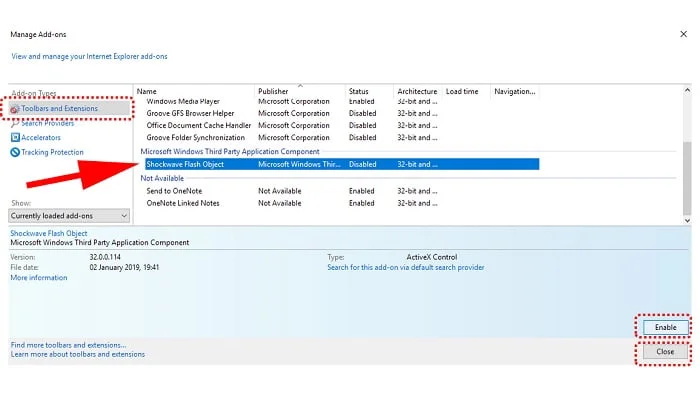Open Find more toolbars and extensions link
700x393 pixels.
[x=68, y=345]
